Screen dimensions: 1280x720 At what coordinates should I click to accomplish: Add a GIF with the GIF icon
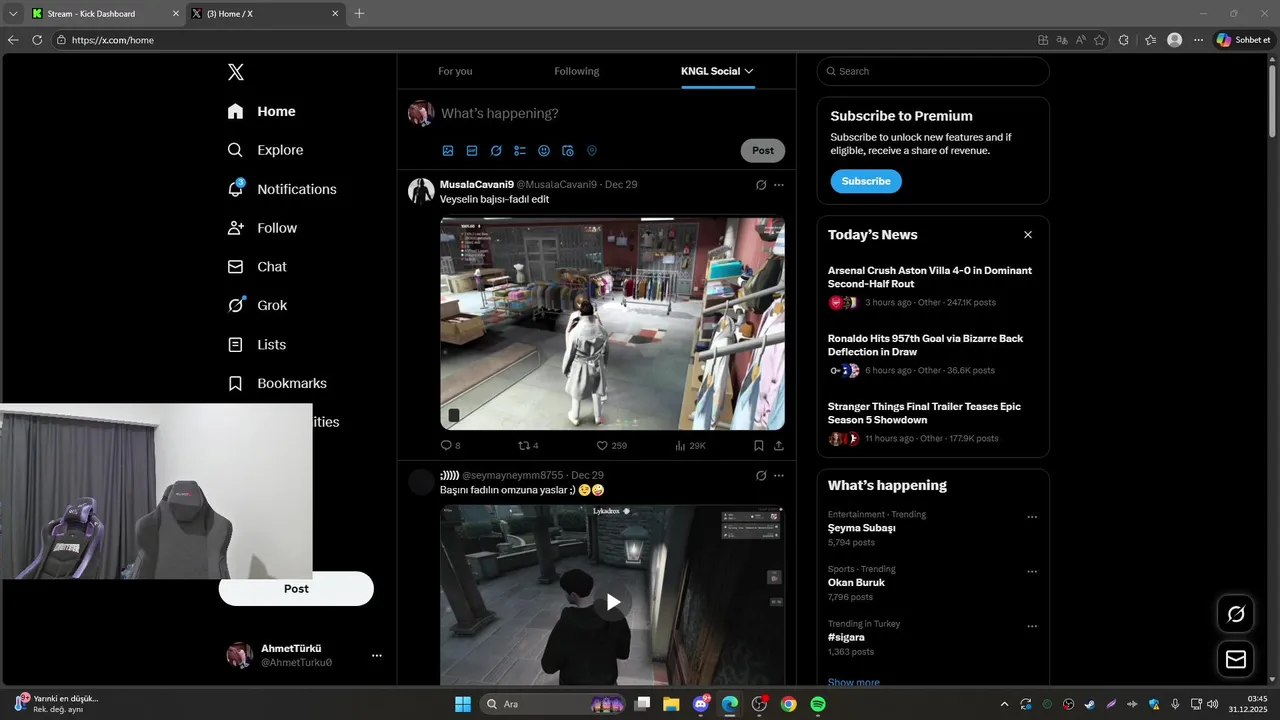pos(472,151)
